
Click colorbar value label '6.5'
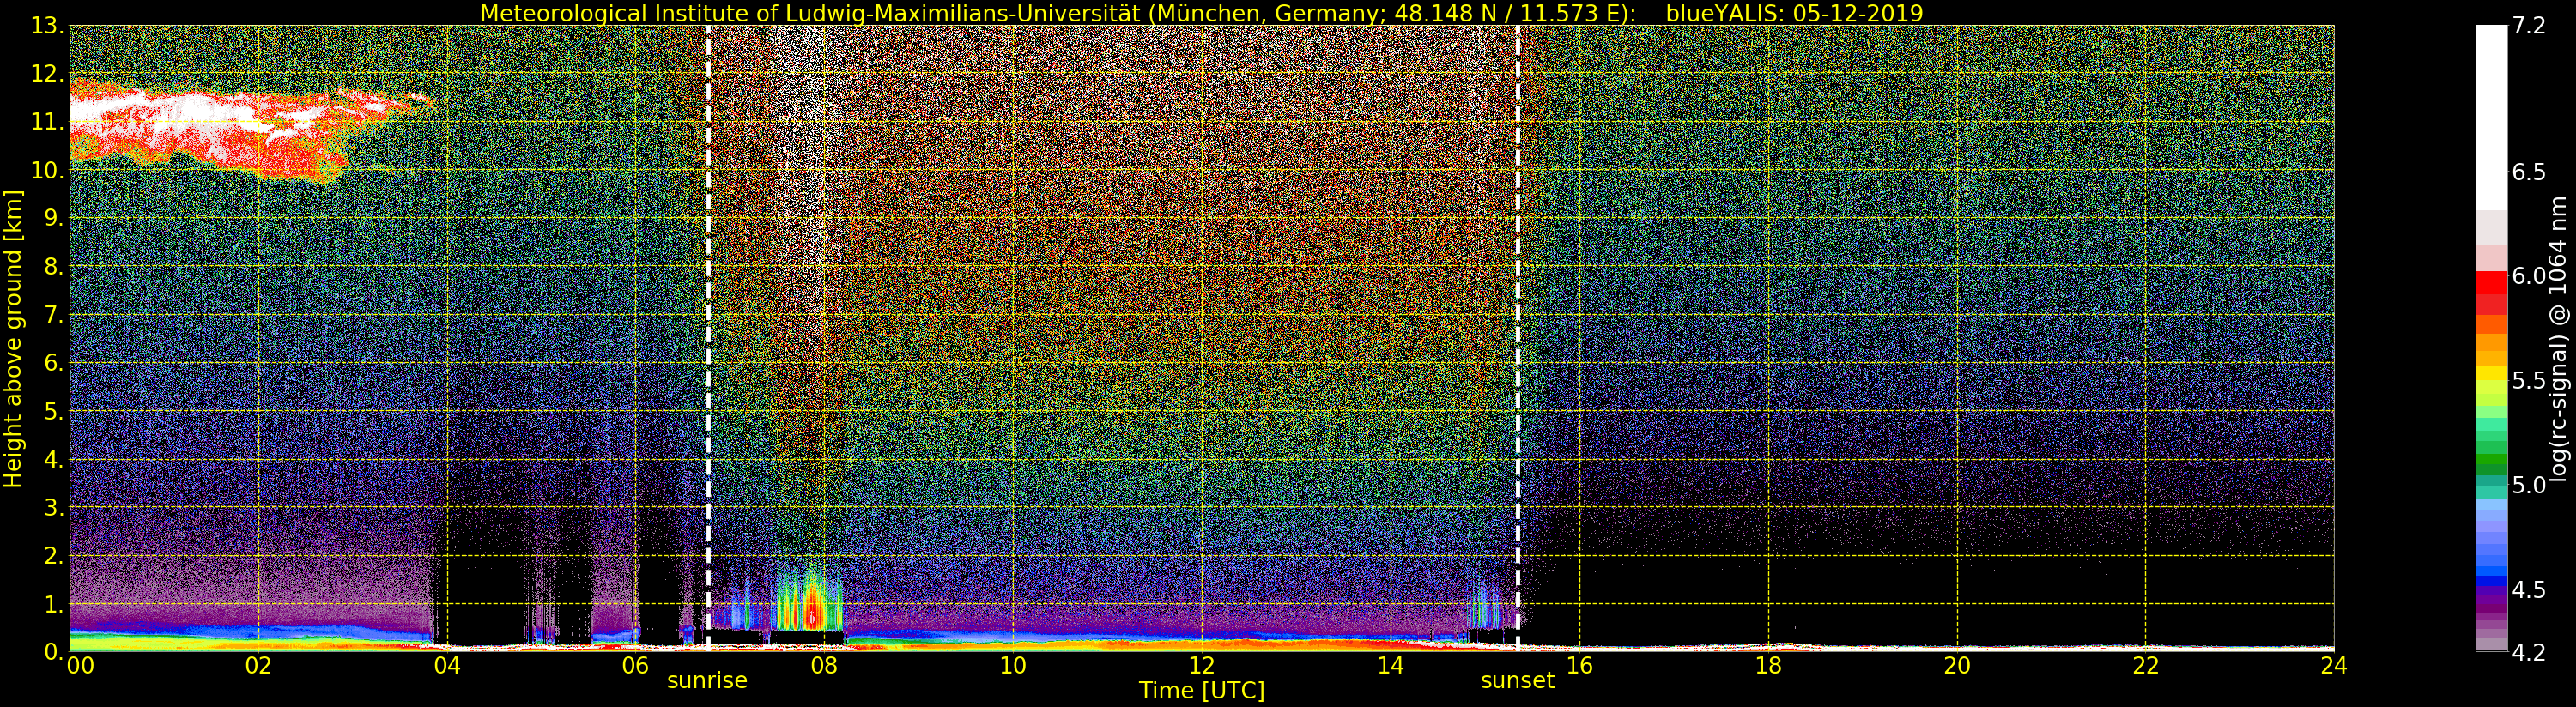2529,172
